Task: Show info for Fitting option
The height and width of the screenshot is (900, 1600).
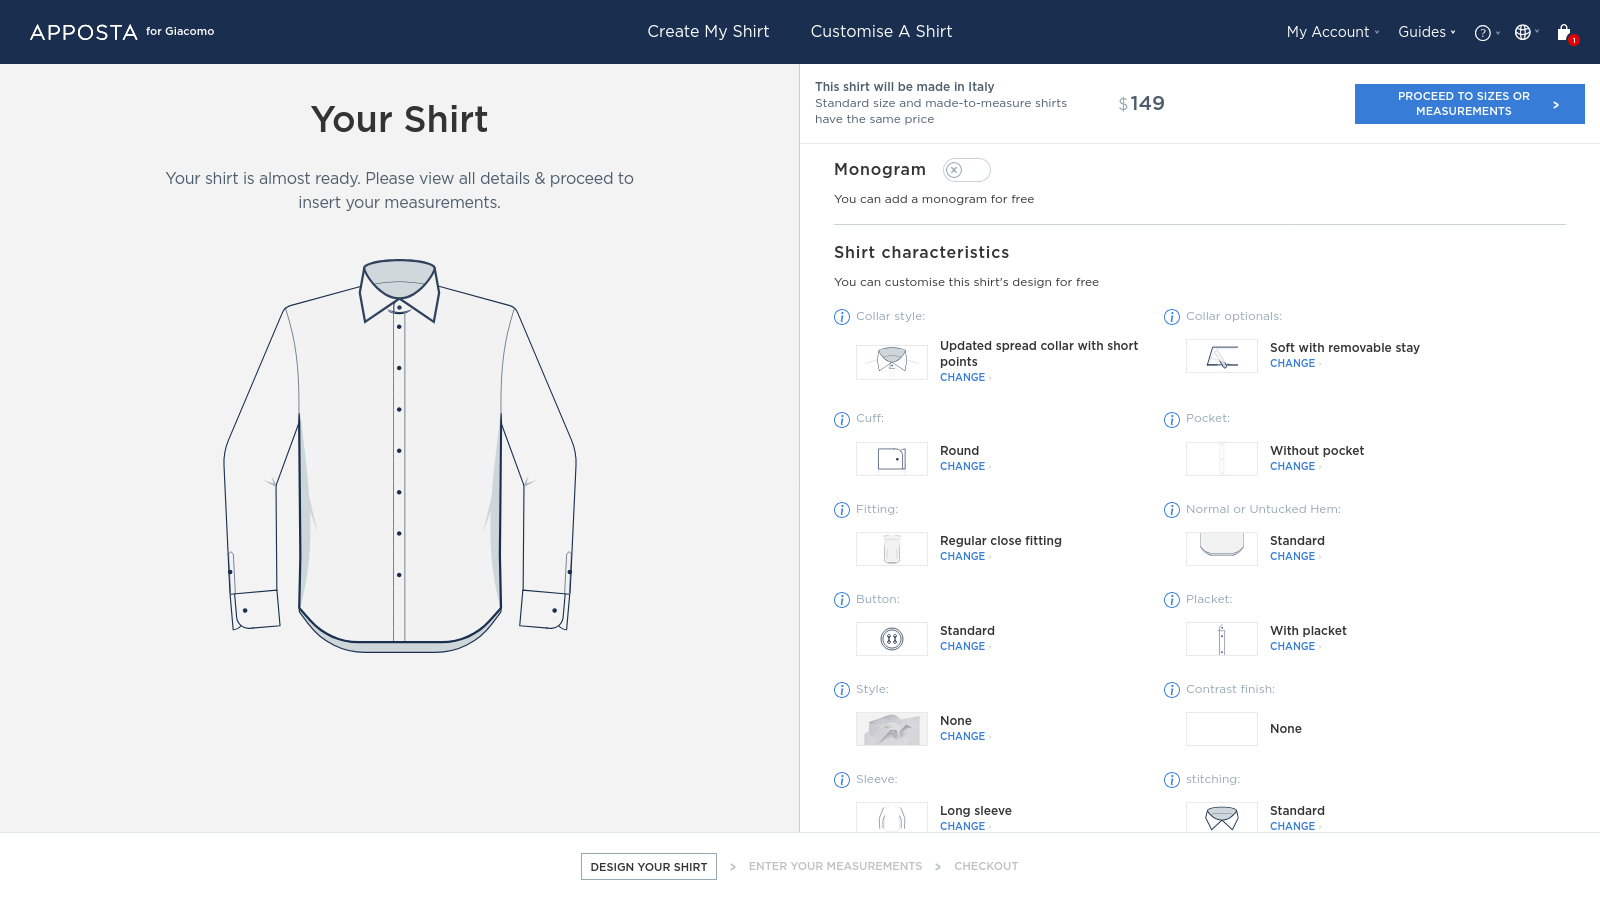Action: 842,510
